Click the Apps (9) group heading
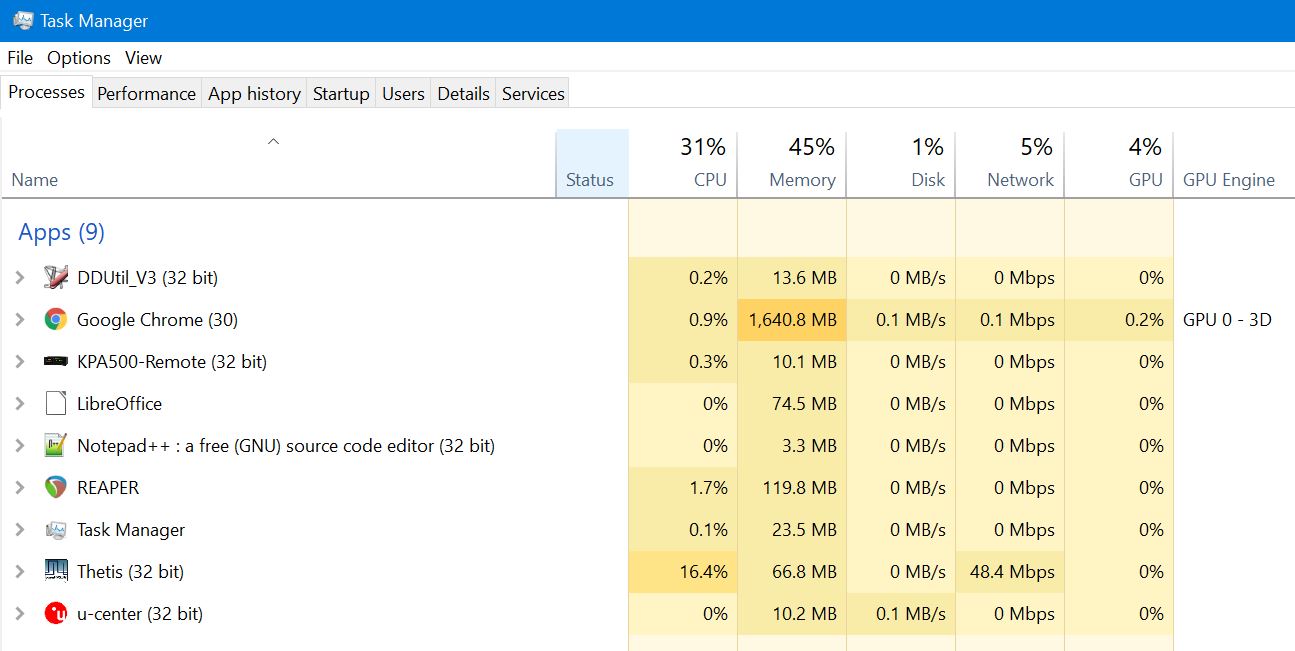 pyautogui.click(x=61, y=233)
